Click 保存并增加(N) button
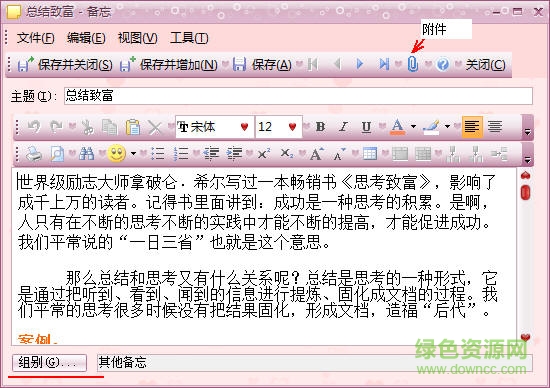The height and width of the screenshot is (388, 550). coord(169,65)
